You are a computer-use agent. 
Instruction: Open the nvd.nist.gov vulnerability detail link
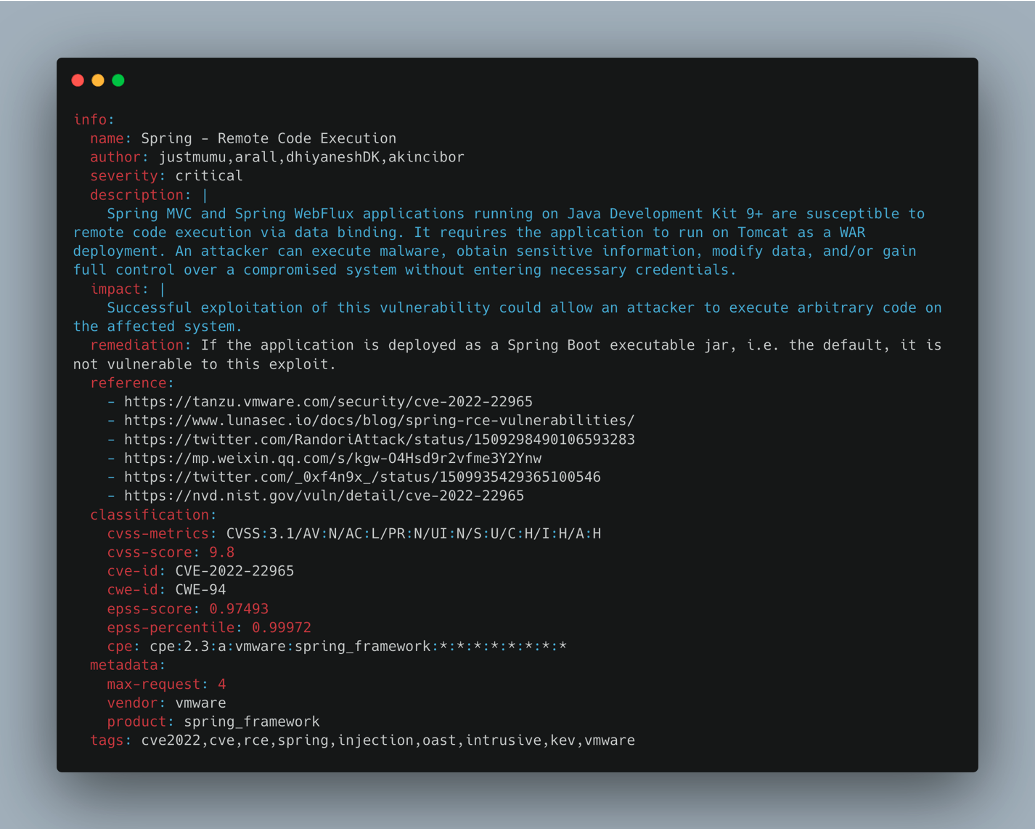[x=324, y=495]
